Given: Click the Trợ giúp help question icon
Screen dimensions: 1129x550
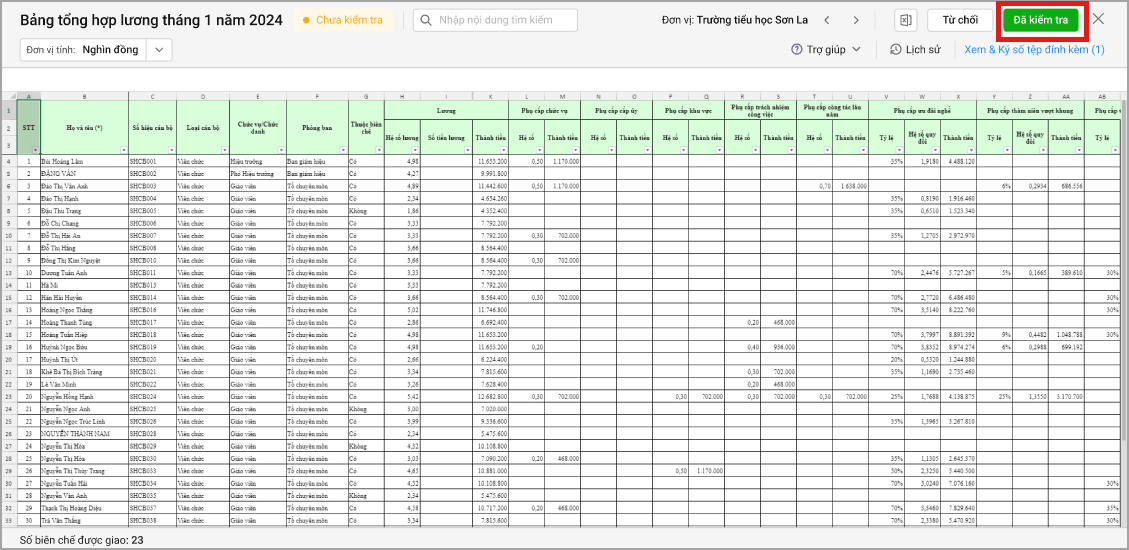Looking at the screenshot, I should pos(797,49).
